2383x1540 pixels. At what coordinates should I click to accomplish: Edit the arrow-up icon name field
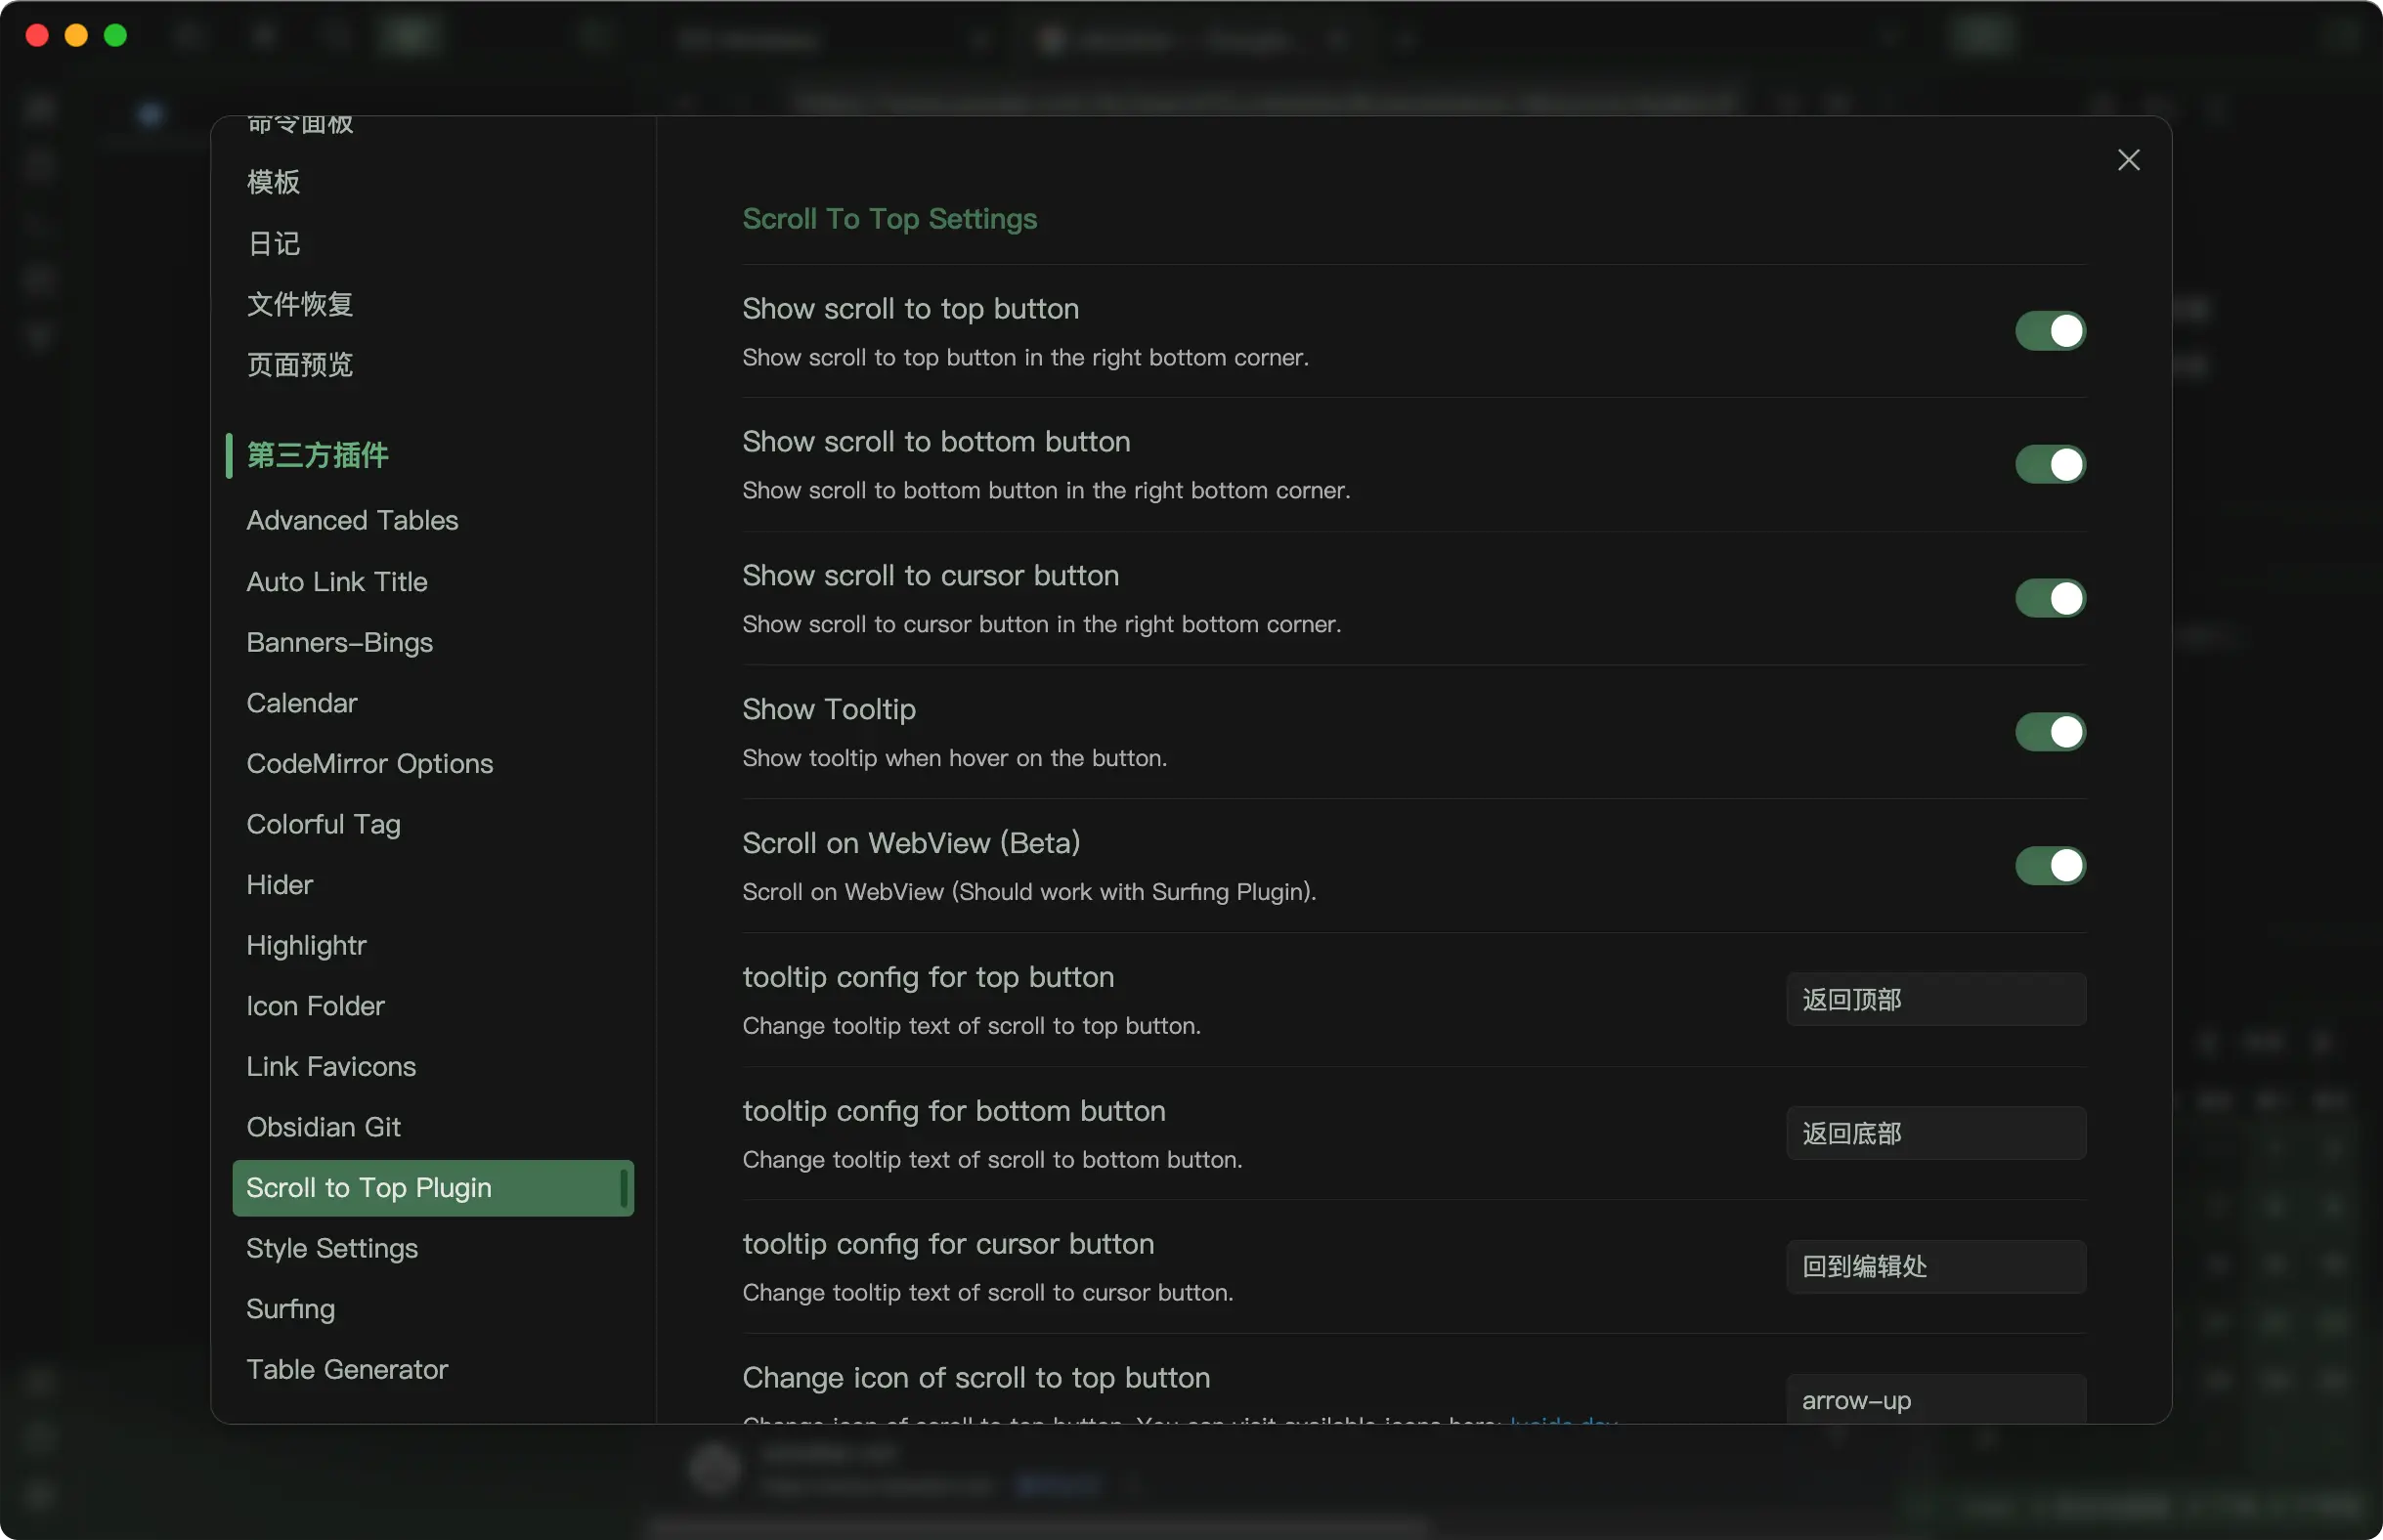coord(1935,1400)
